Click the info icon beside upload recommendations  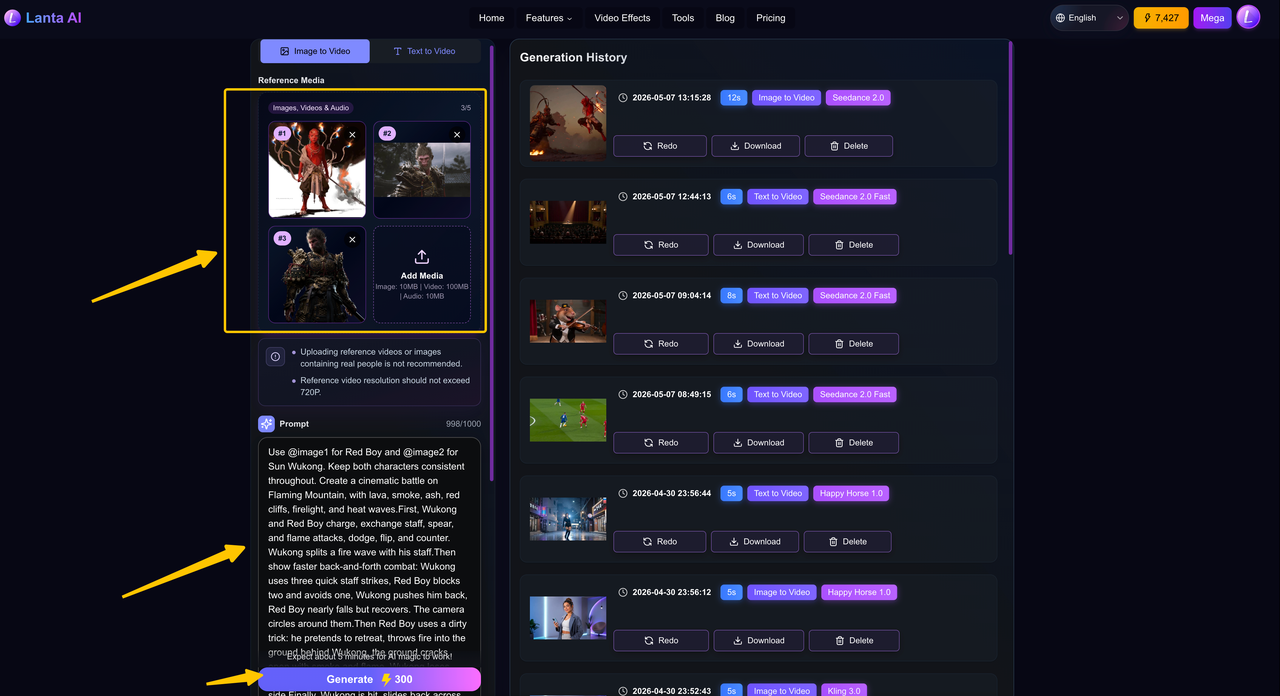pos(276,357)
